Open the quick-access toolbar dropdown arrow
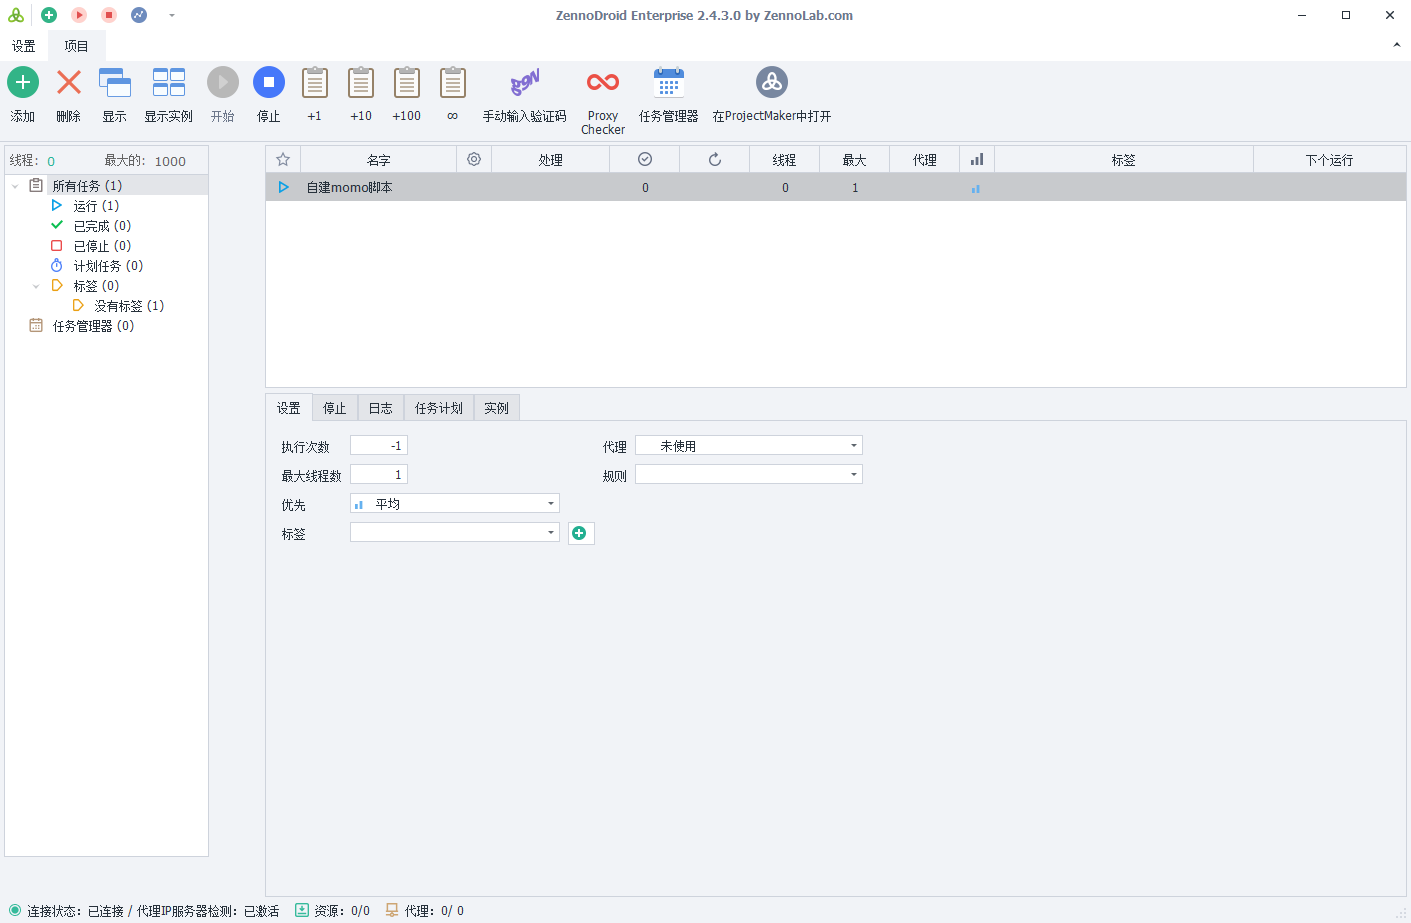The height and width of the screenshot is (923, 1411). pyautogui.click(x=172, y=15)
